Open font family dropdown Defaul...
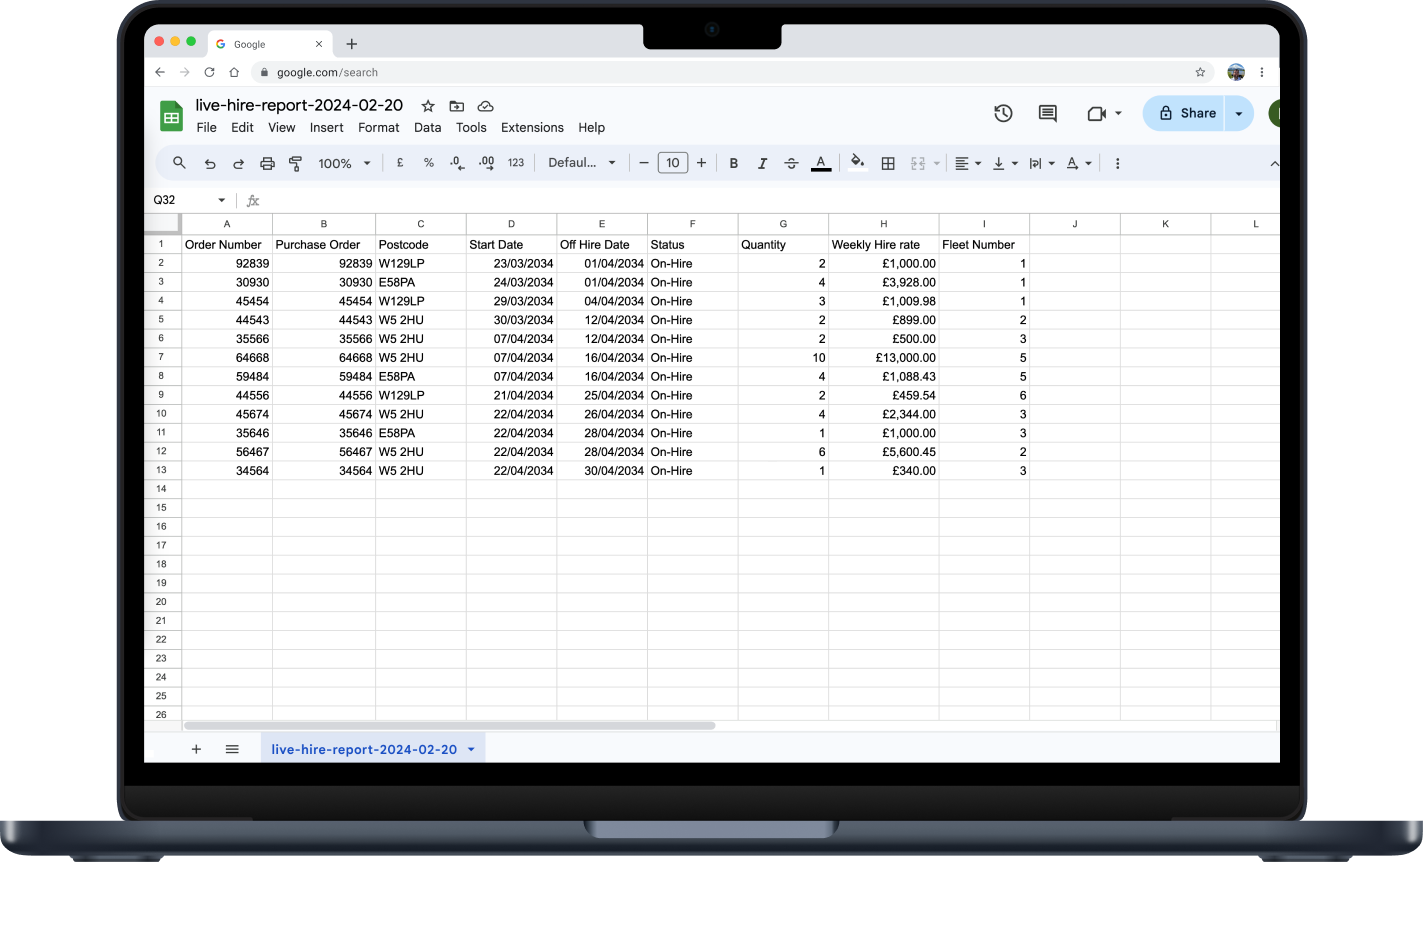 [582, 163]
